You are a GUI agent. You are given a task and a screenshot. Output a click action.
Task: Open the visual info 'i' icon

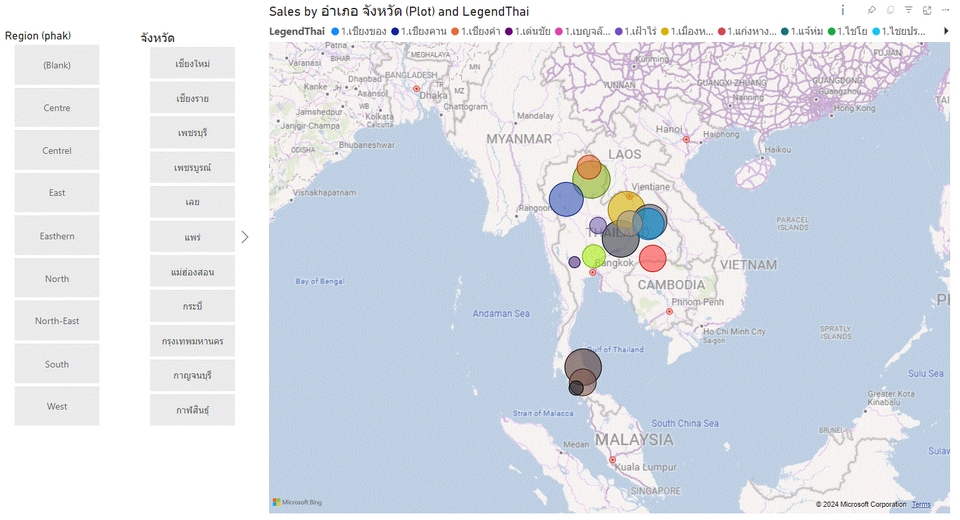(842, 10)
